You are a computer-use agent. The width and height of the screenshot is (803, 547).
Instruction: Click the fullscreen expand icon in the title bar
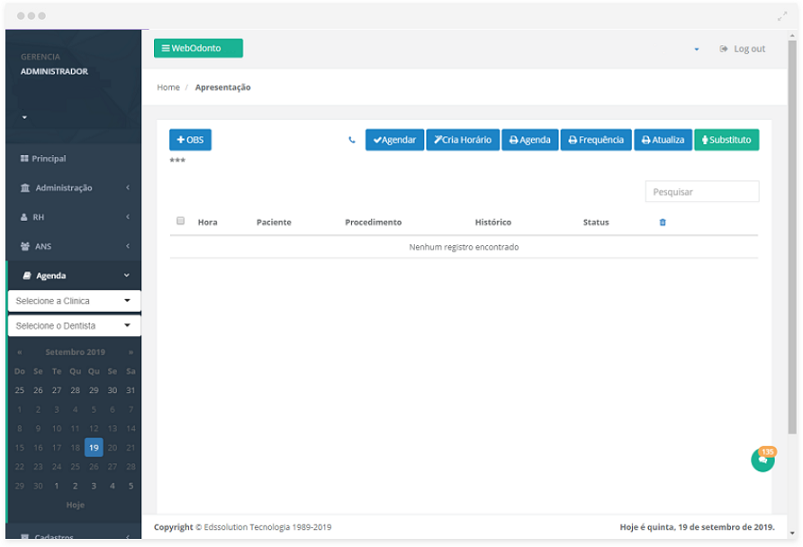781,16
